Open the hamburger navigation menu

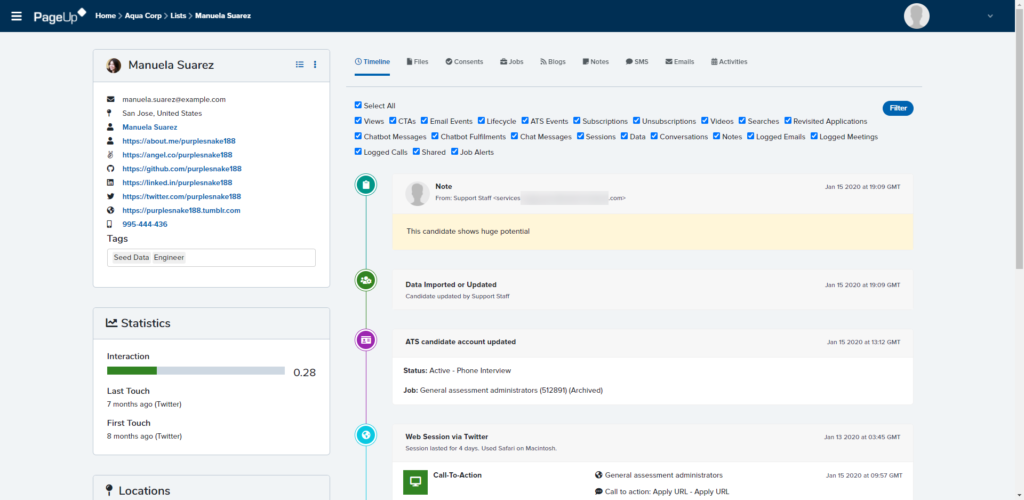(15, 16)
